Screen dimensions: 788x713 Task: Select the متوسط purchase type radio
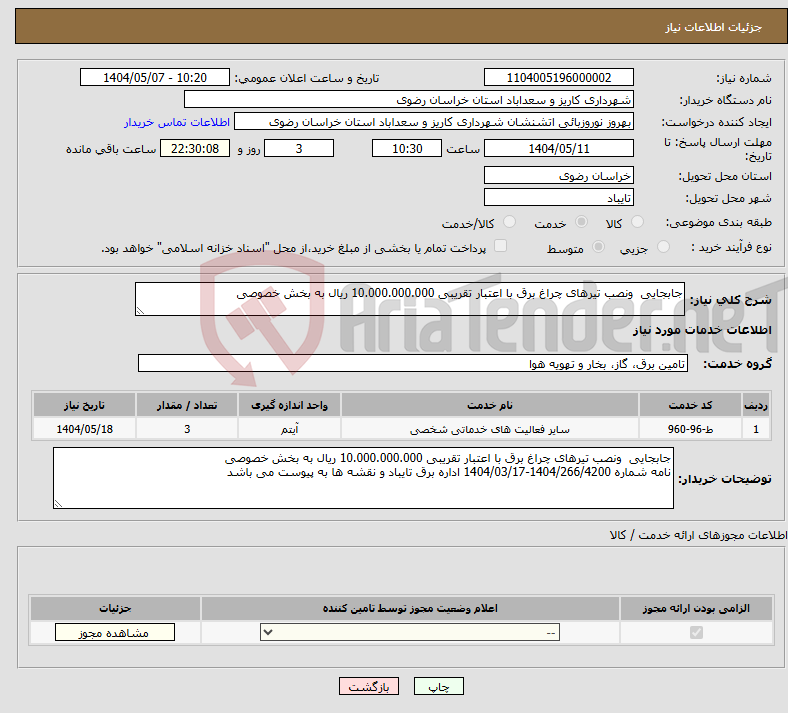(599, 247)
